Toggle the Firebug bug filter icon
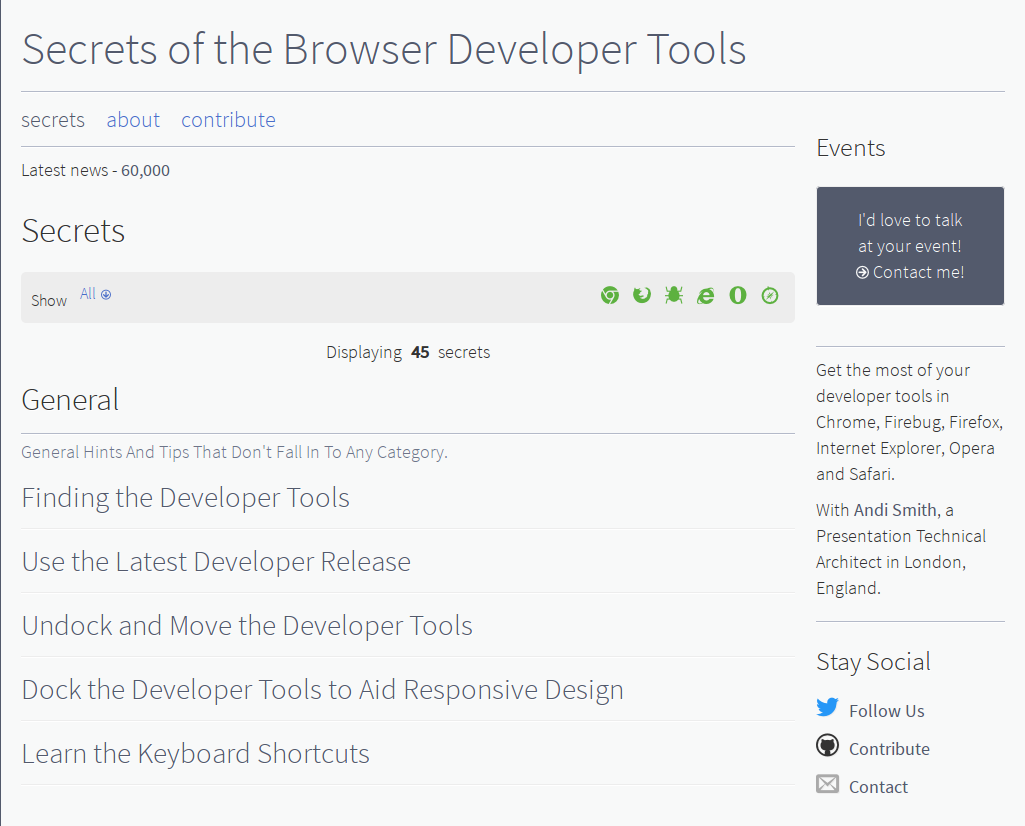Viewport: 1025px width, 826px height. pos(673,295)
